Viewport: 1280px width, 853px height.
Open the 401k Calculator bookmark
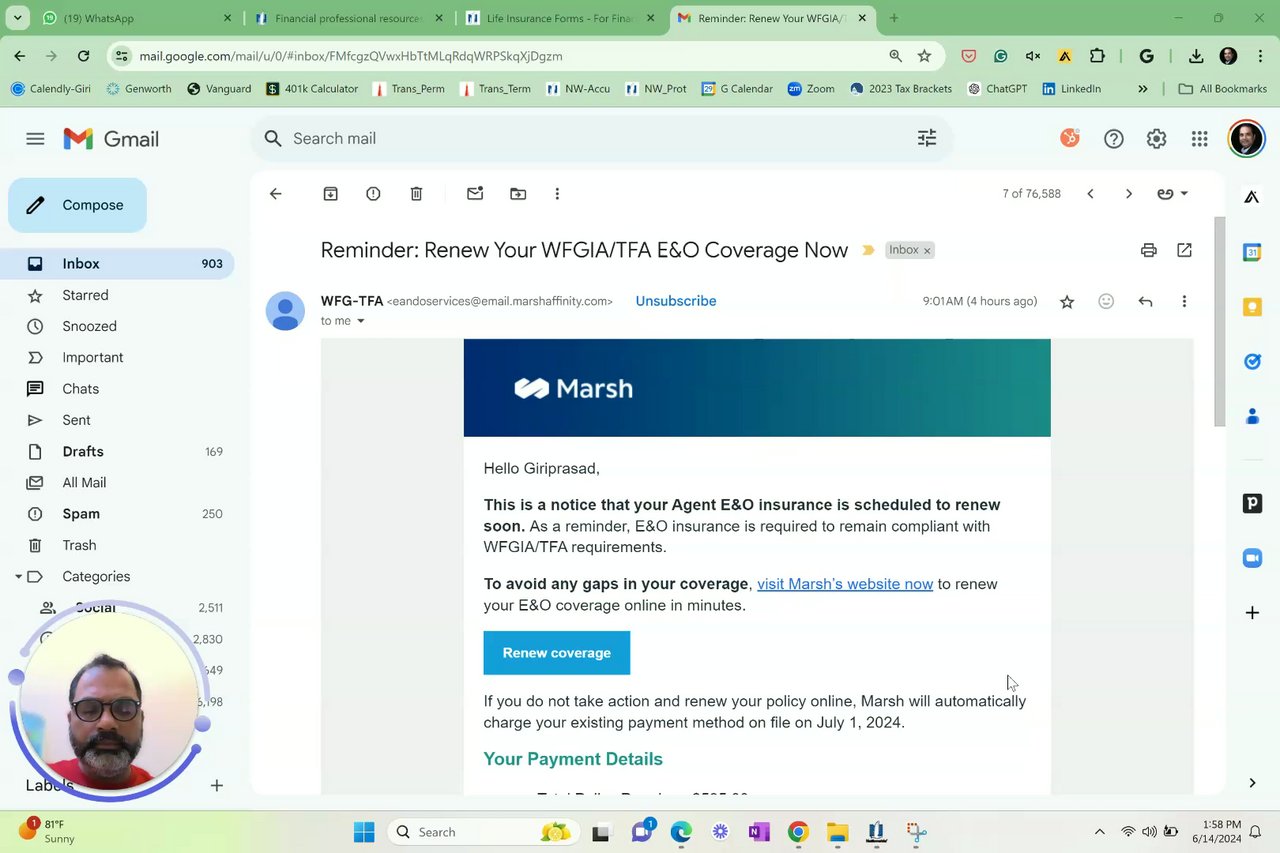click(312, 89)
